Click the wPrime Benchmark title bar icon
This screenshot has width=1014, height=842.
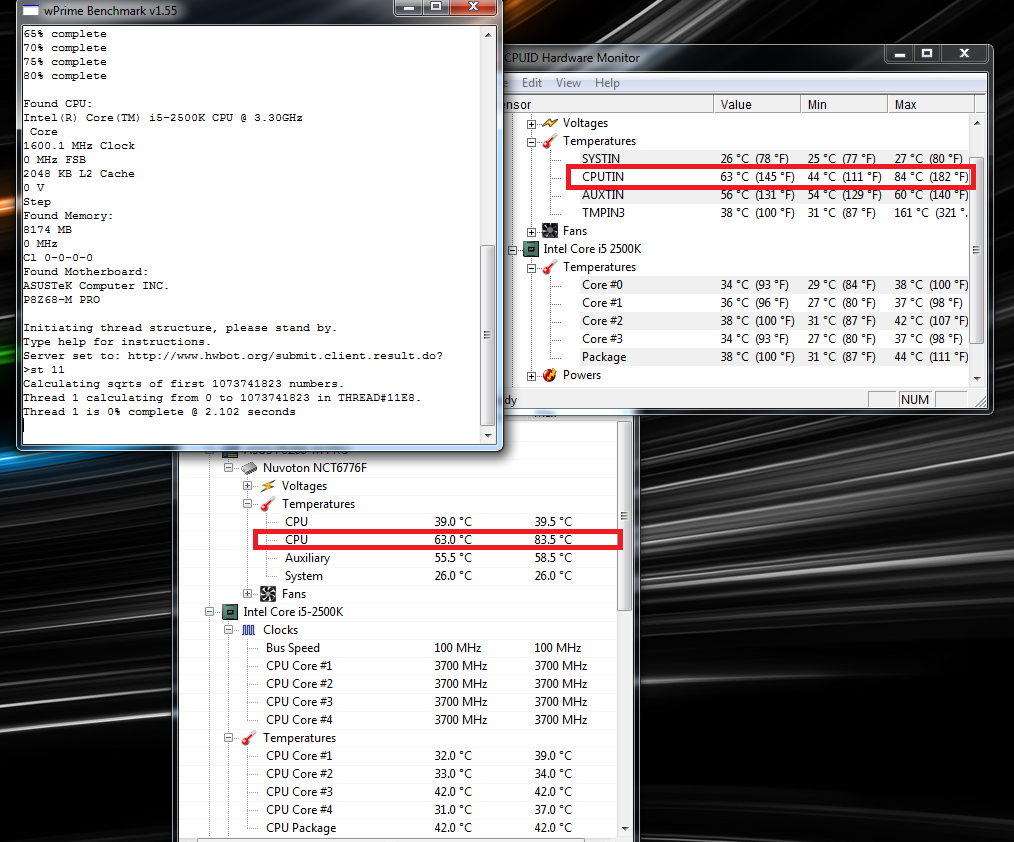point(30,10)
